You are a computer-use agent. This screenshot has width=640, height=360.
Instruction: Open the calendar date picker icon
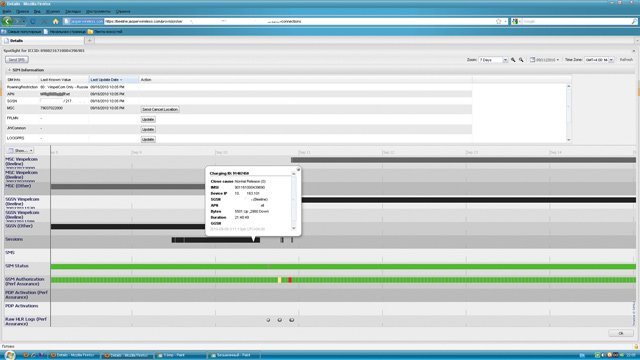pyautogui.click(x=532, y=60)
